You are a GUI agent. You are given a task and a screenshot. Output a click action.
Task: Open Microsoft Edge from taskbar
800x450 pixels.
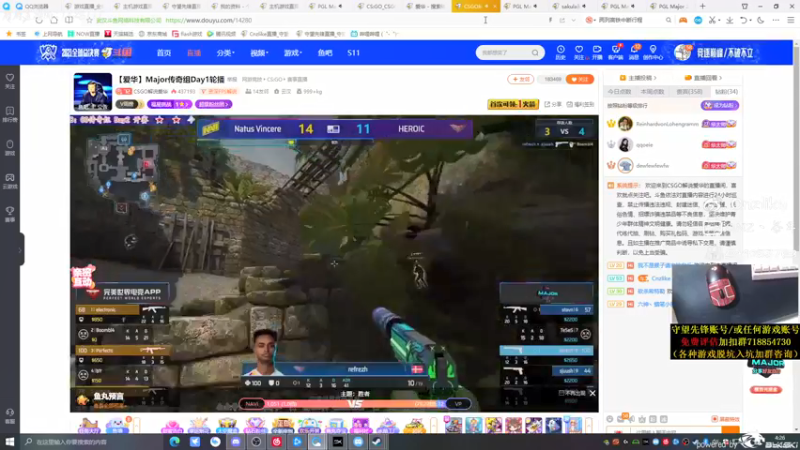click(x=174, y=442)
